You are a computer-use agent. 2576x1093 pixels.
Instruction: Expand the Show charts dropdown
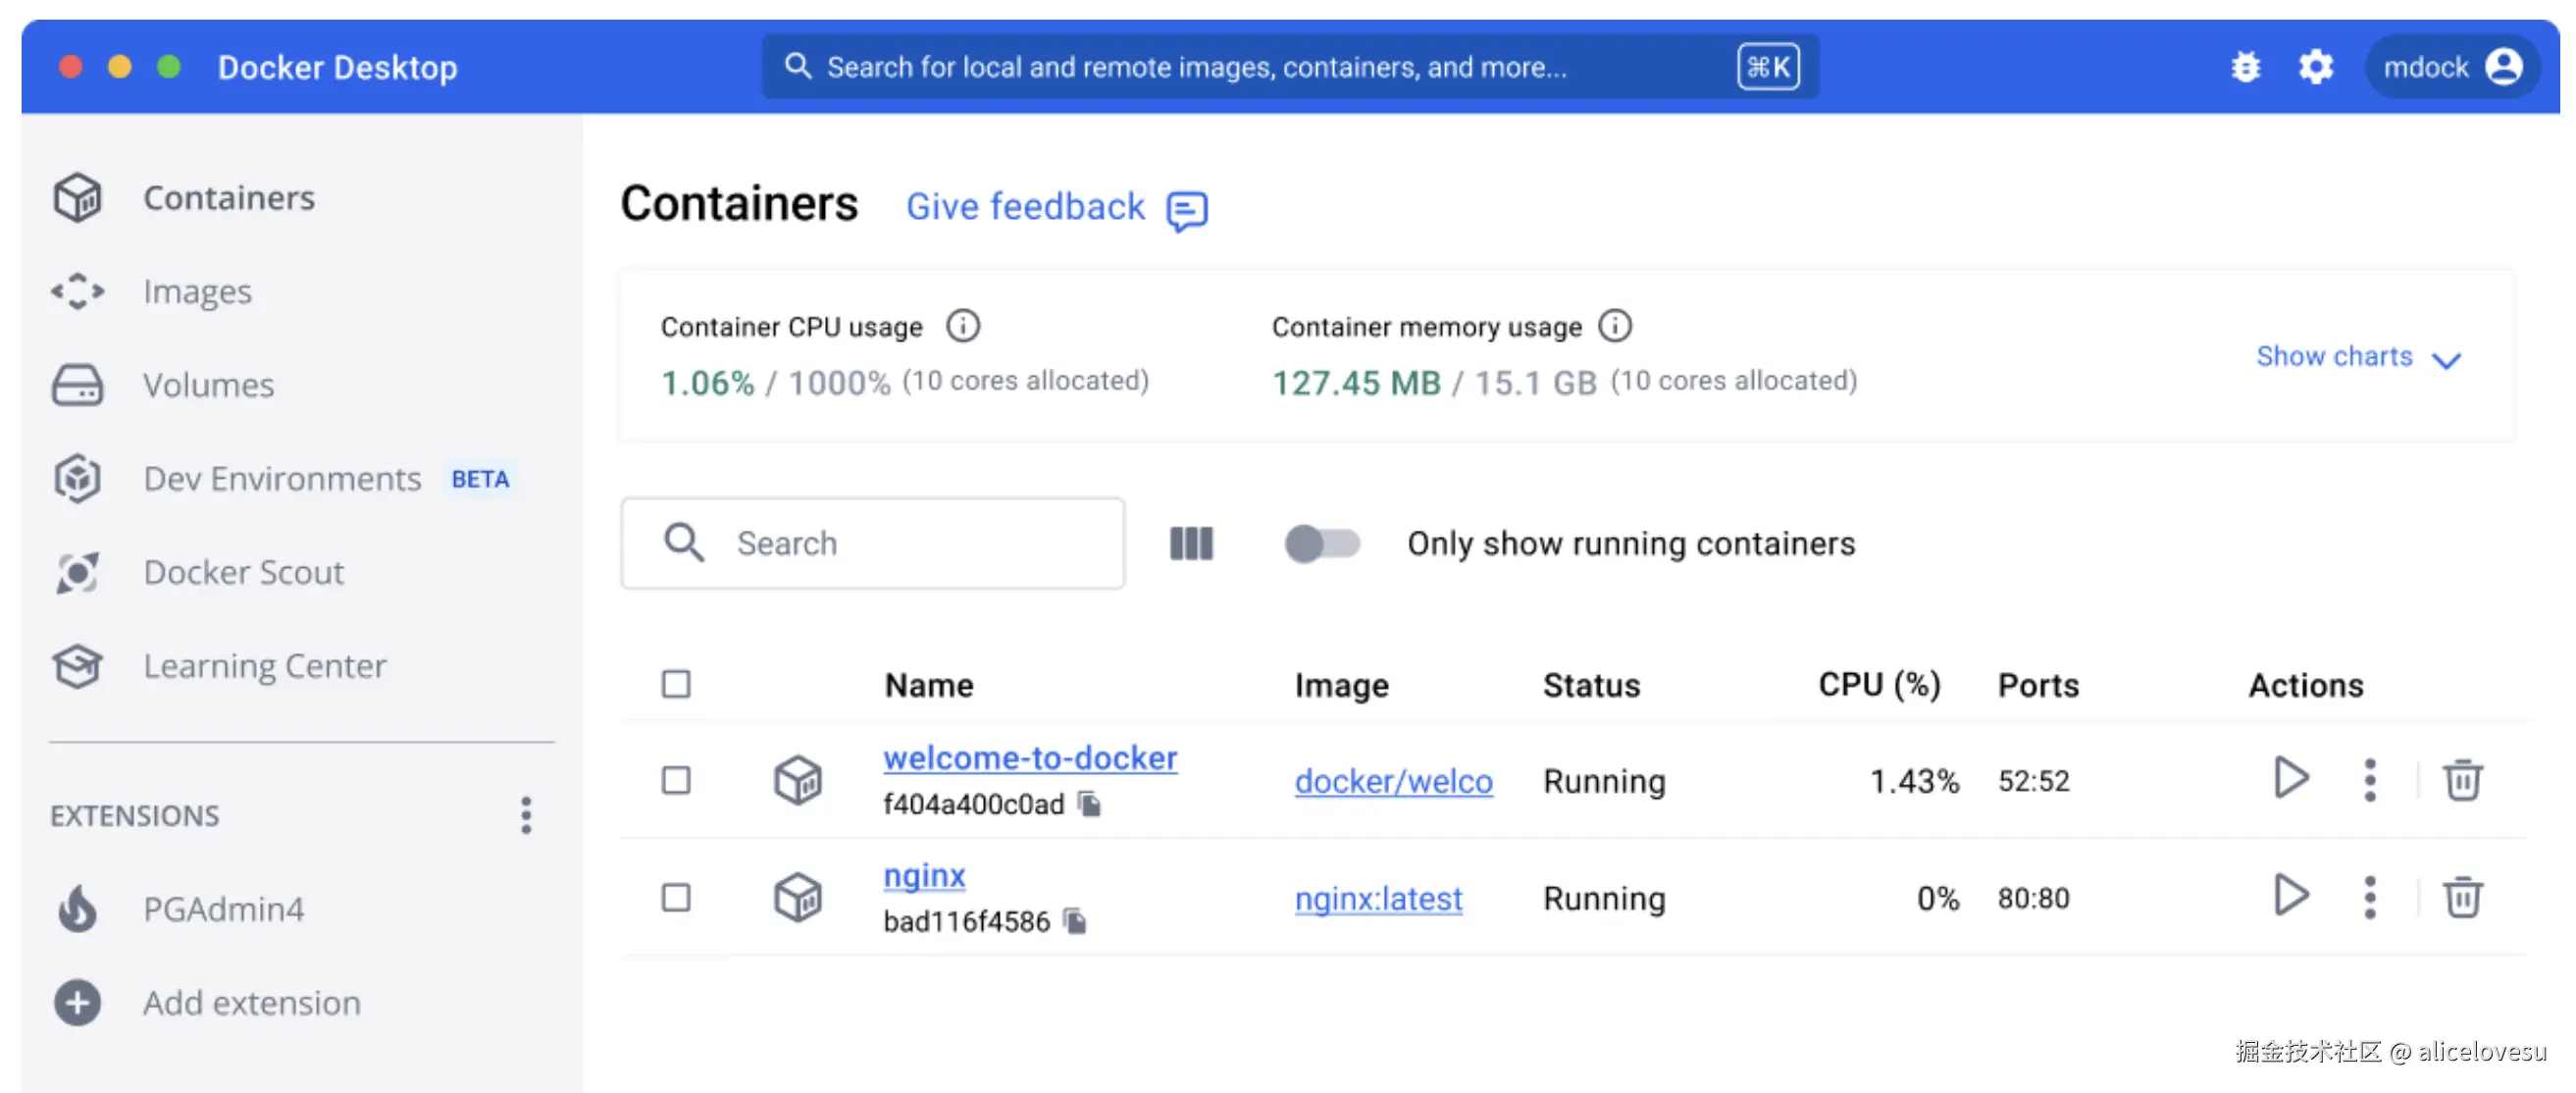tap(2358, 357)
